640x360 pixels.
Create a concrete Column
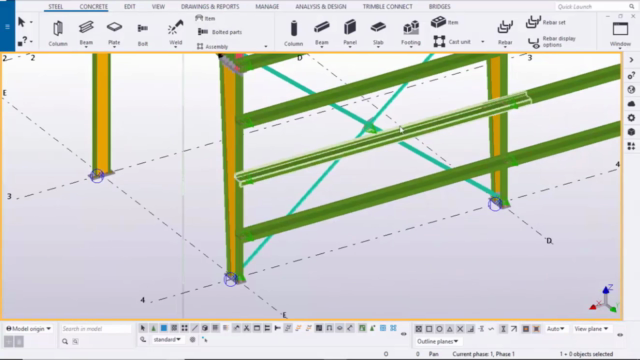pos(293,33)
